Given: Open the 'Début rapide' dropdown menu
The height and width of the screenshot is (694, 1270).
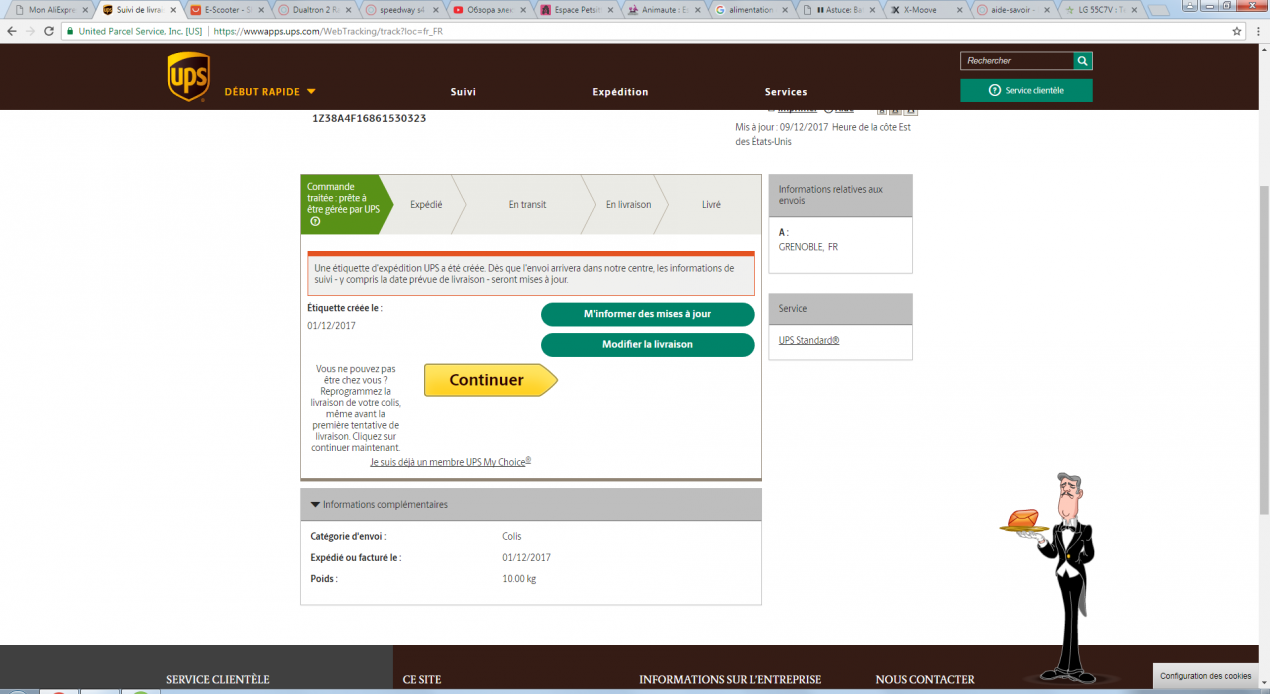Looking at the screenshot, I should 270,91.
